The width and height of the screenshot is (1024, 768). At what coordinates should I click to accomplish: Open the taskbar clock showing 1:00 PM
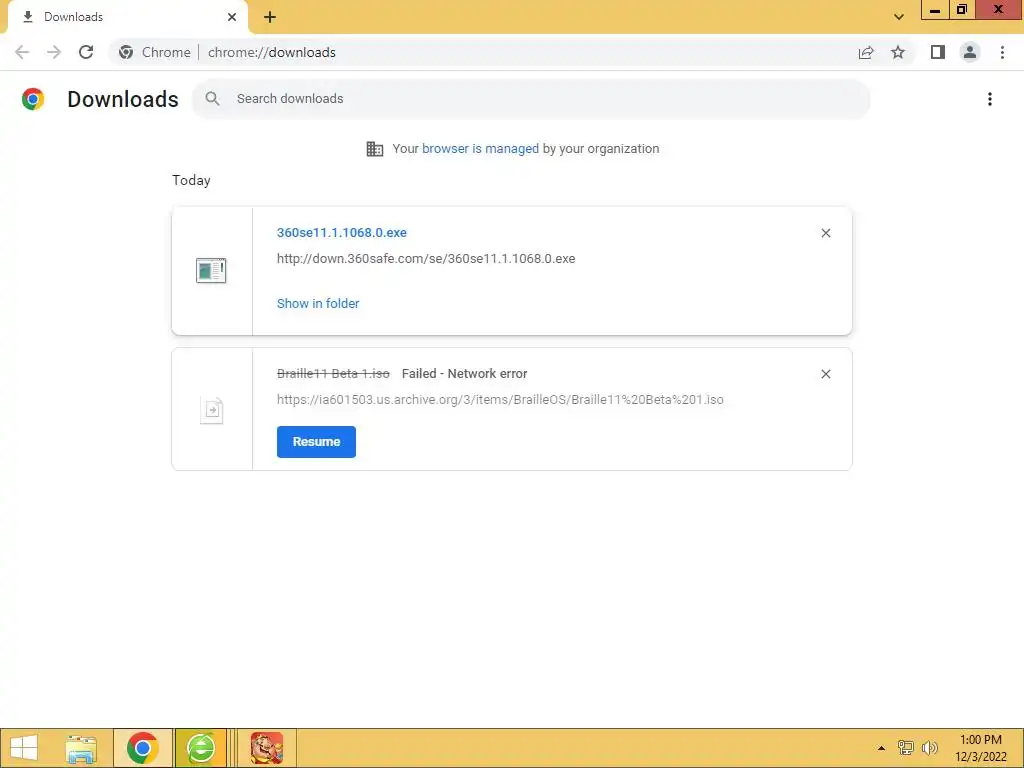coord(980,748)
